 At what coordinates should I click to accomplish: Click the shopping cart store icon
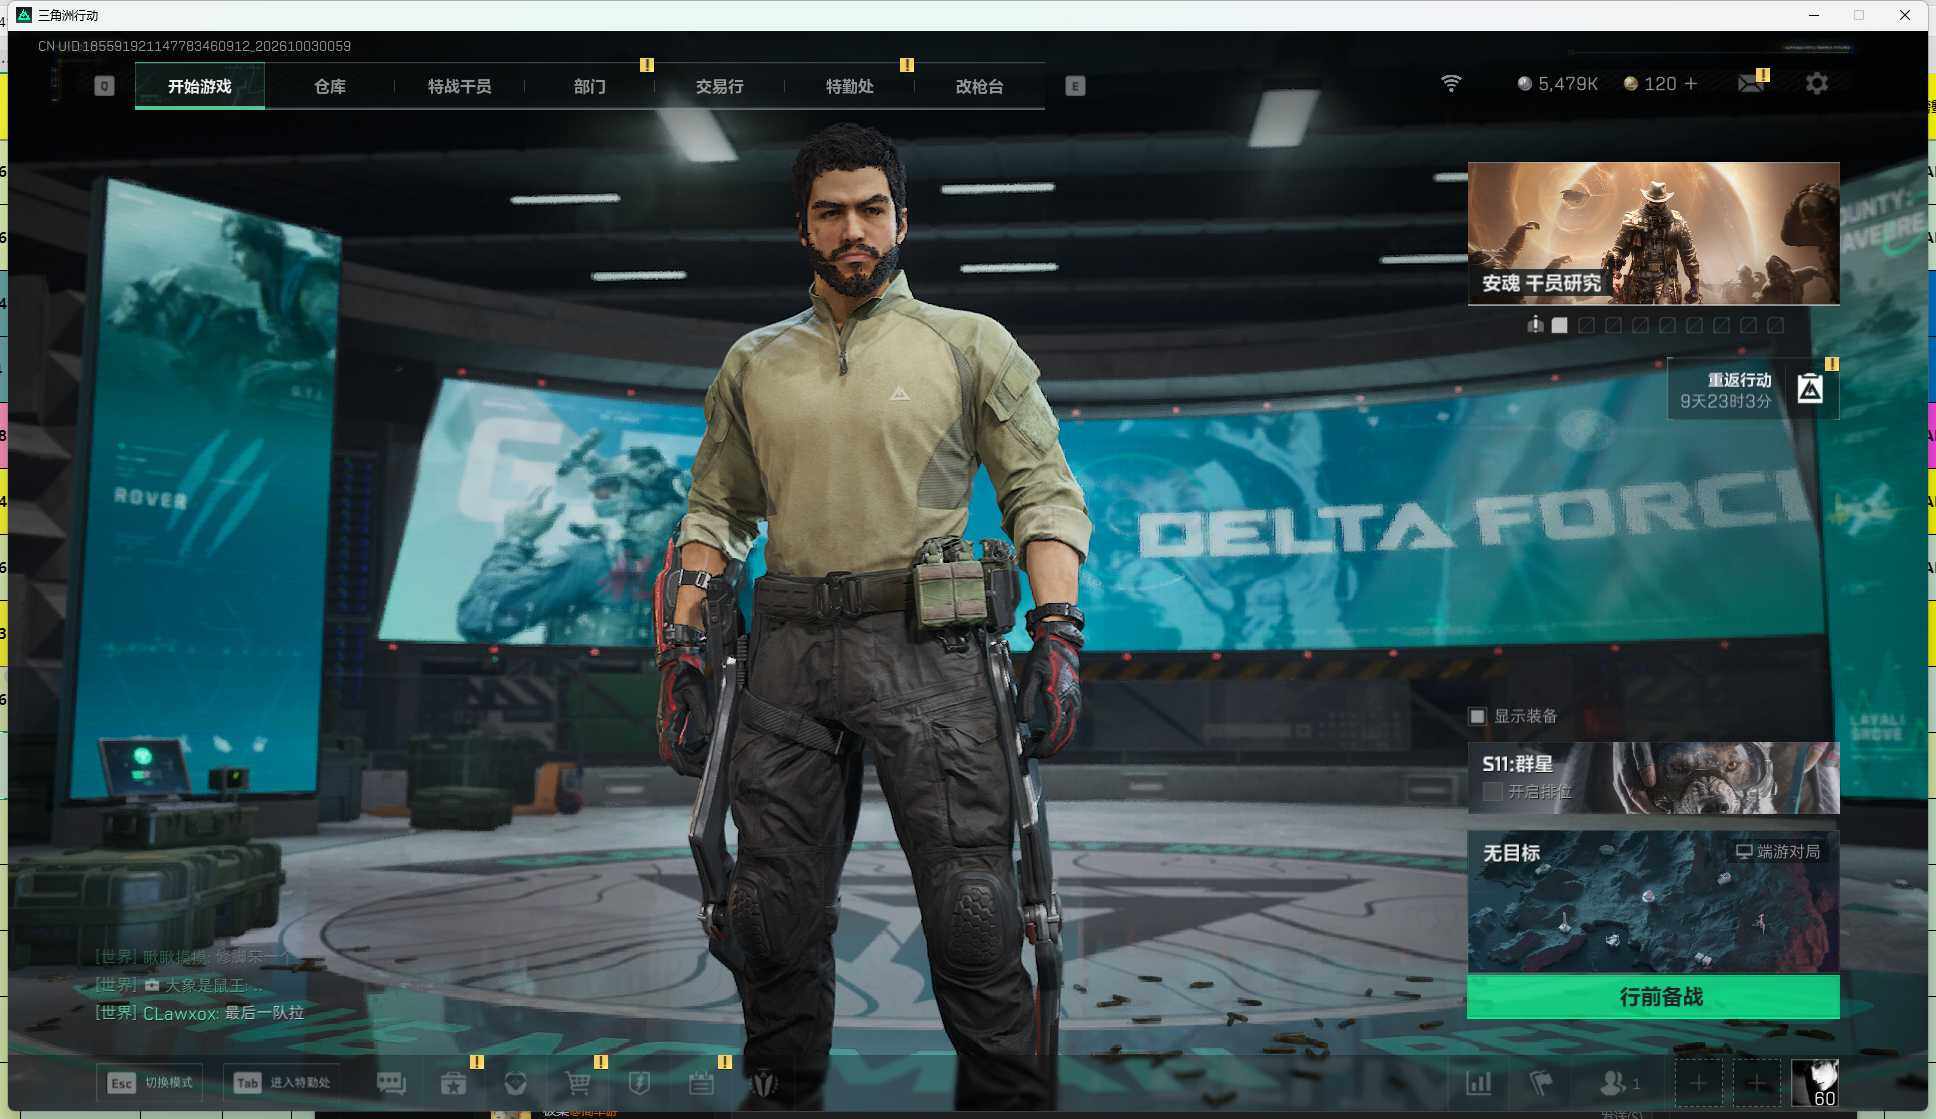click(577, 1083)
